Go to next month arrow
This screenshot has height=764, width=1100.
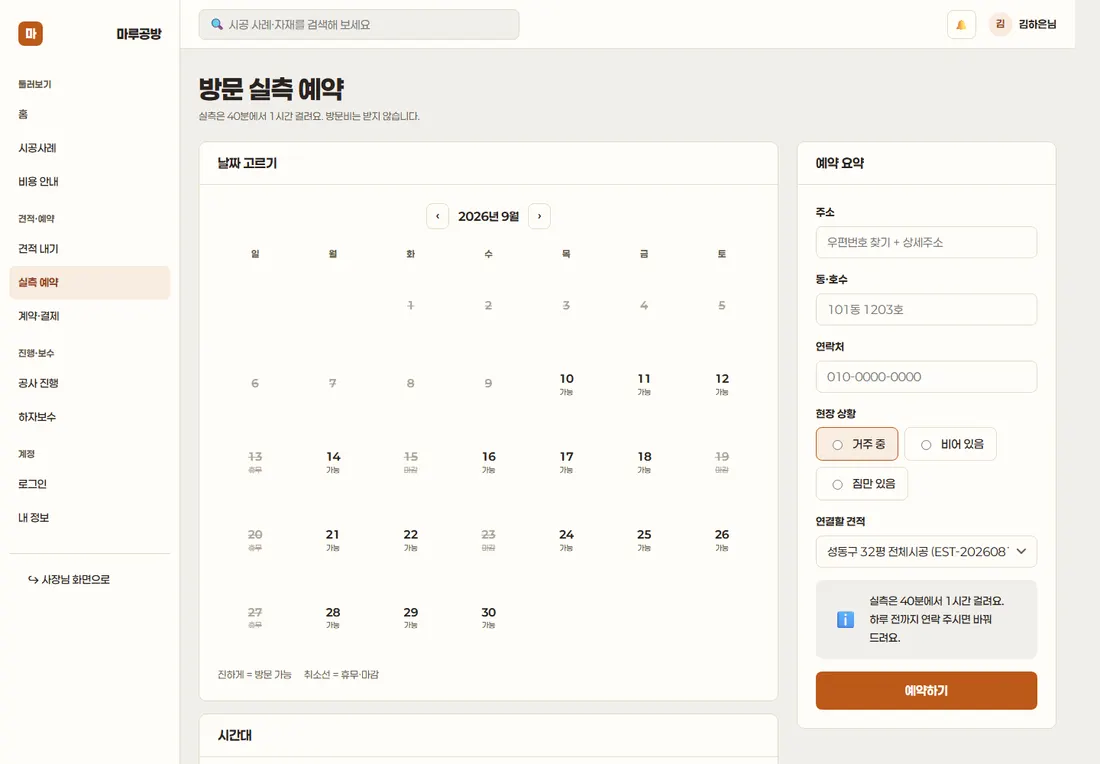click(x=539, y=216)
